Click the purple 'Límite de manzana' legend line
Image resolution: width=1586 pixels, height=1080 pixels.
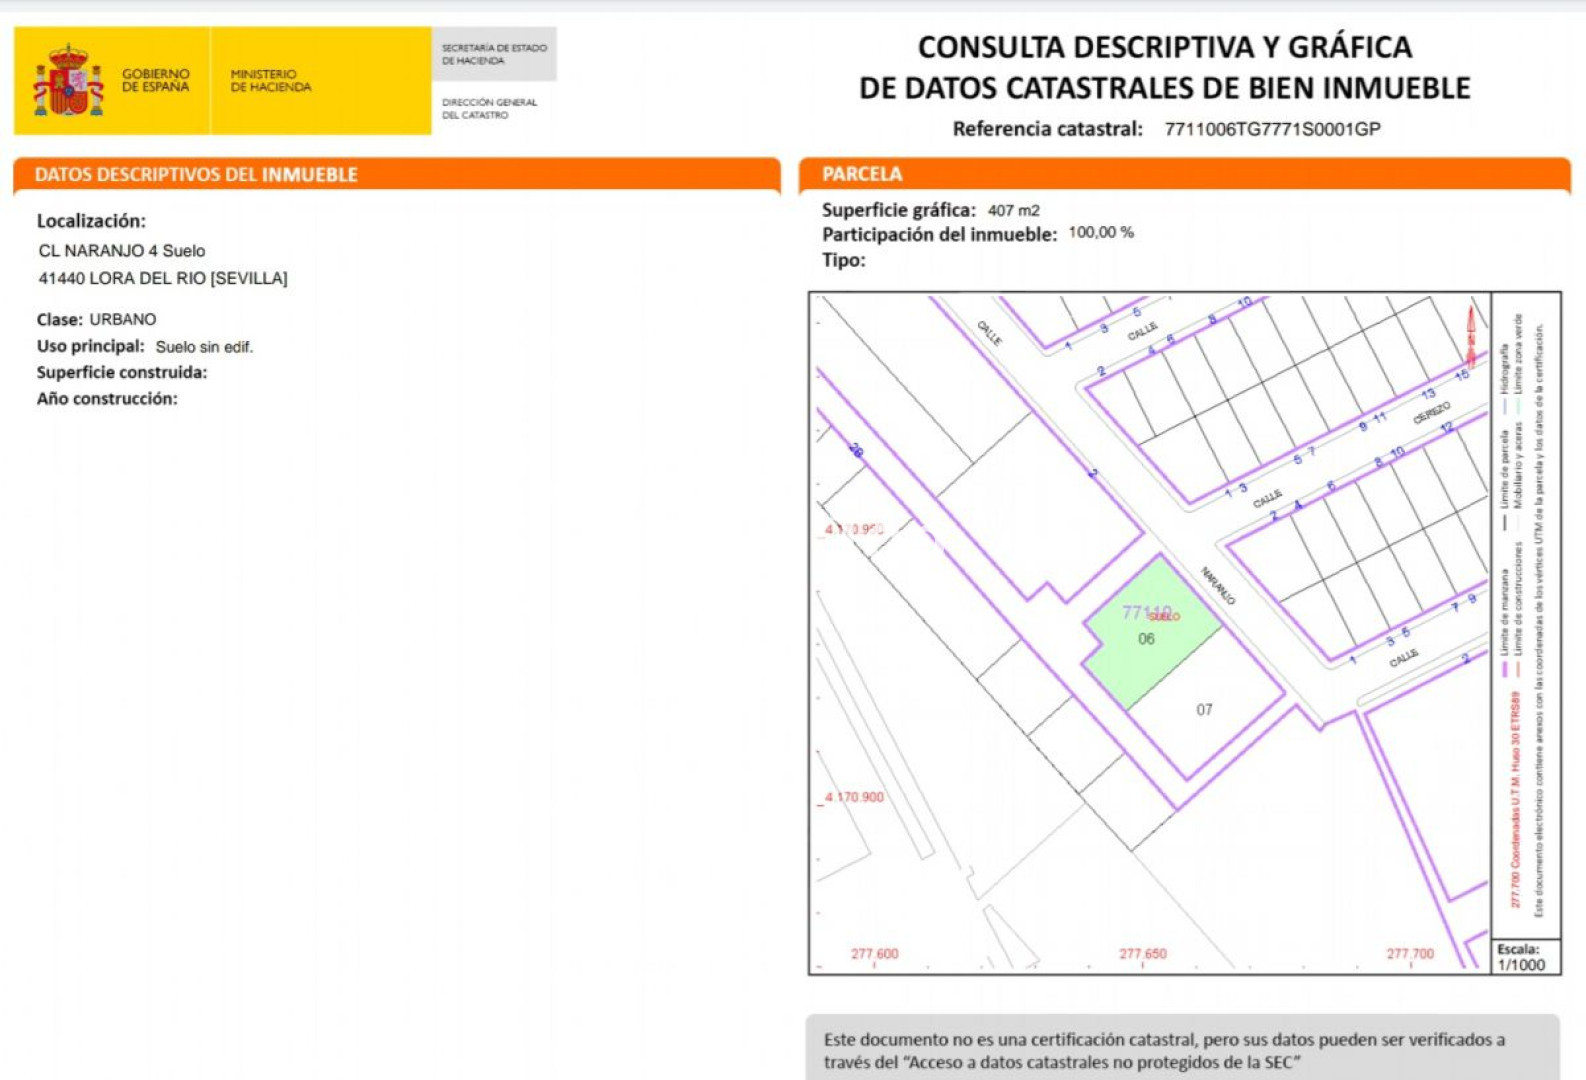coord(1504,668)
